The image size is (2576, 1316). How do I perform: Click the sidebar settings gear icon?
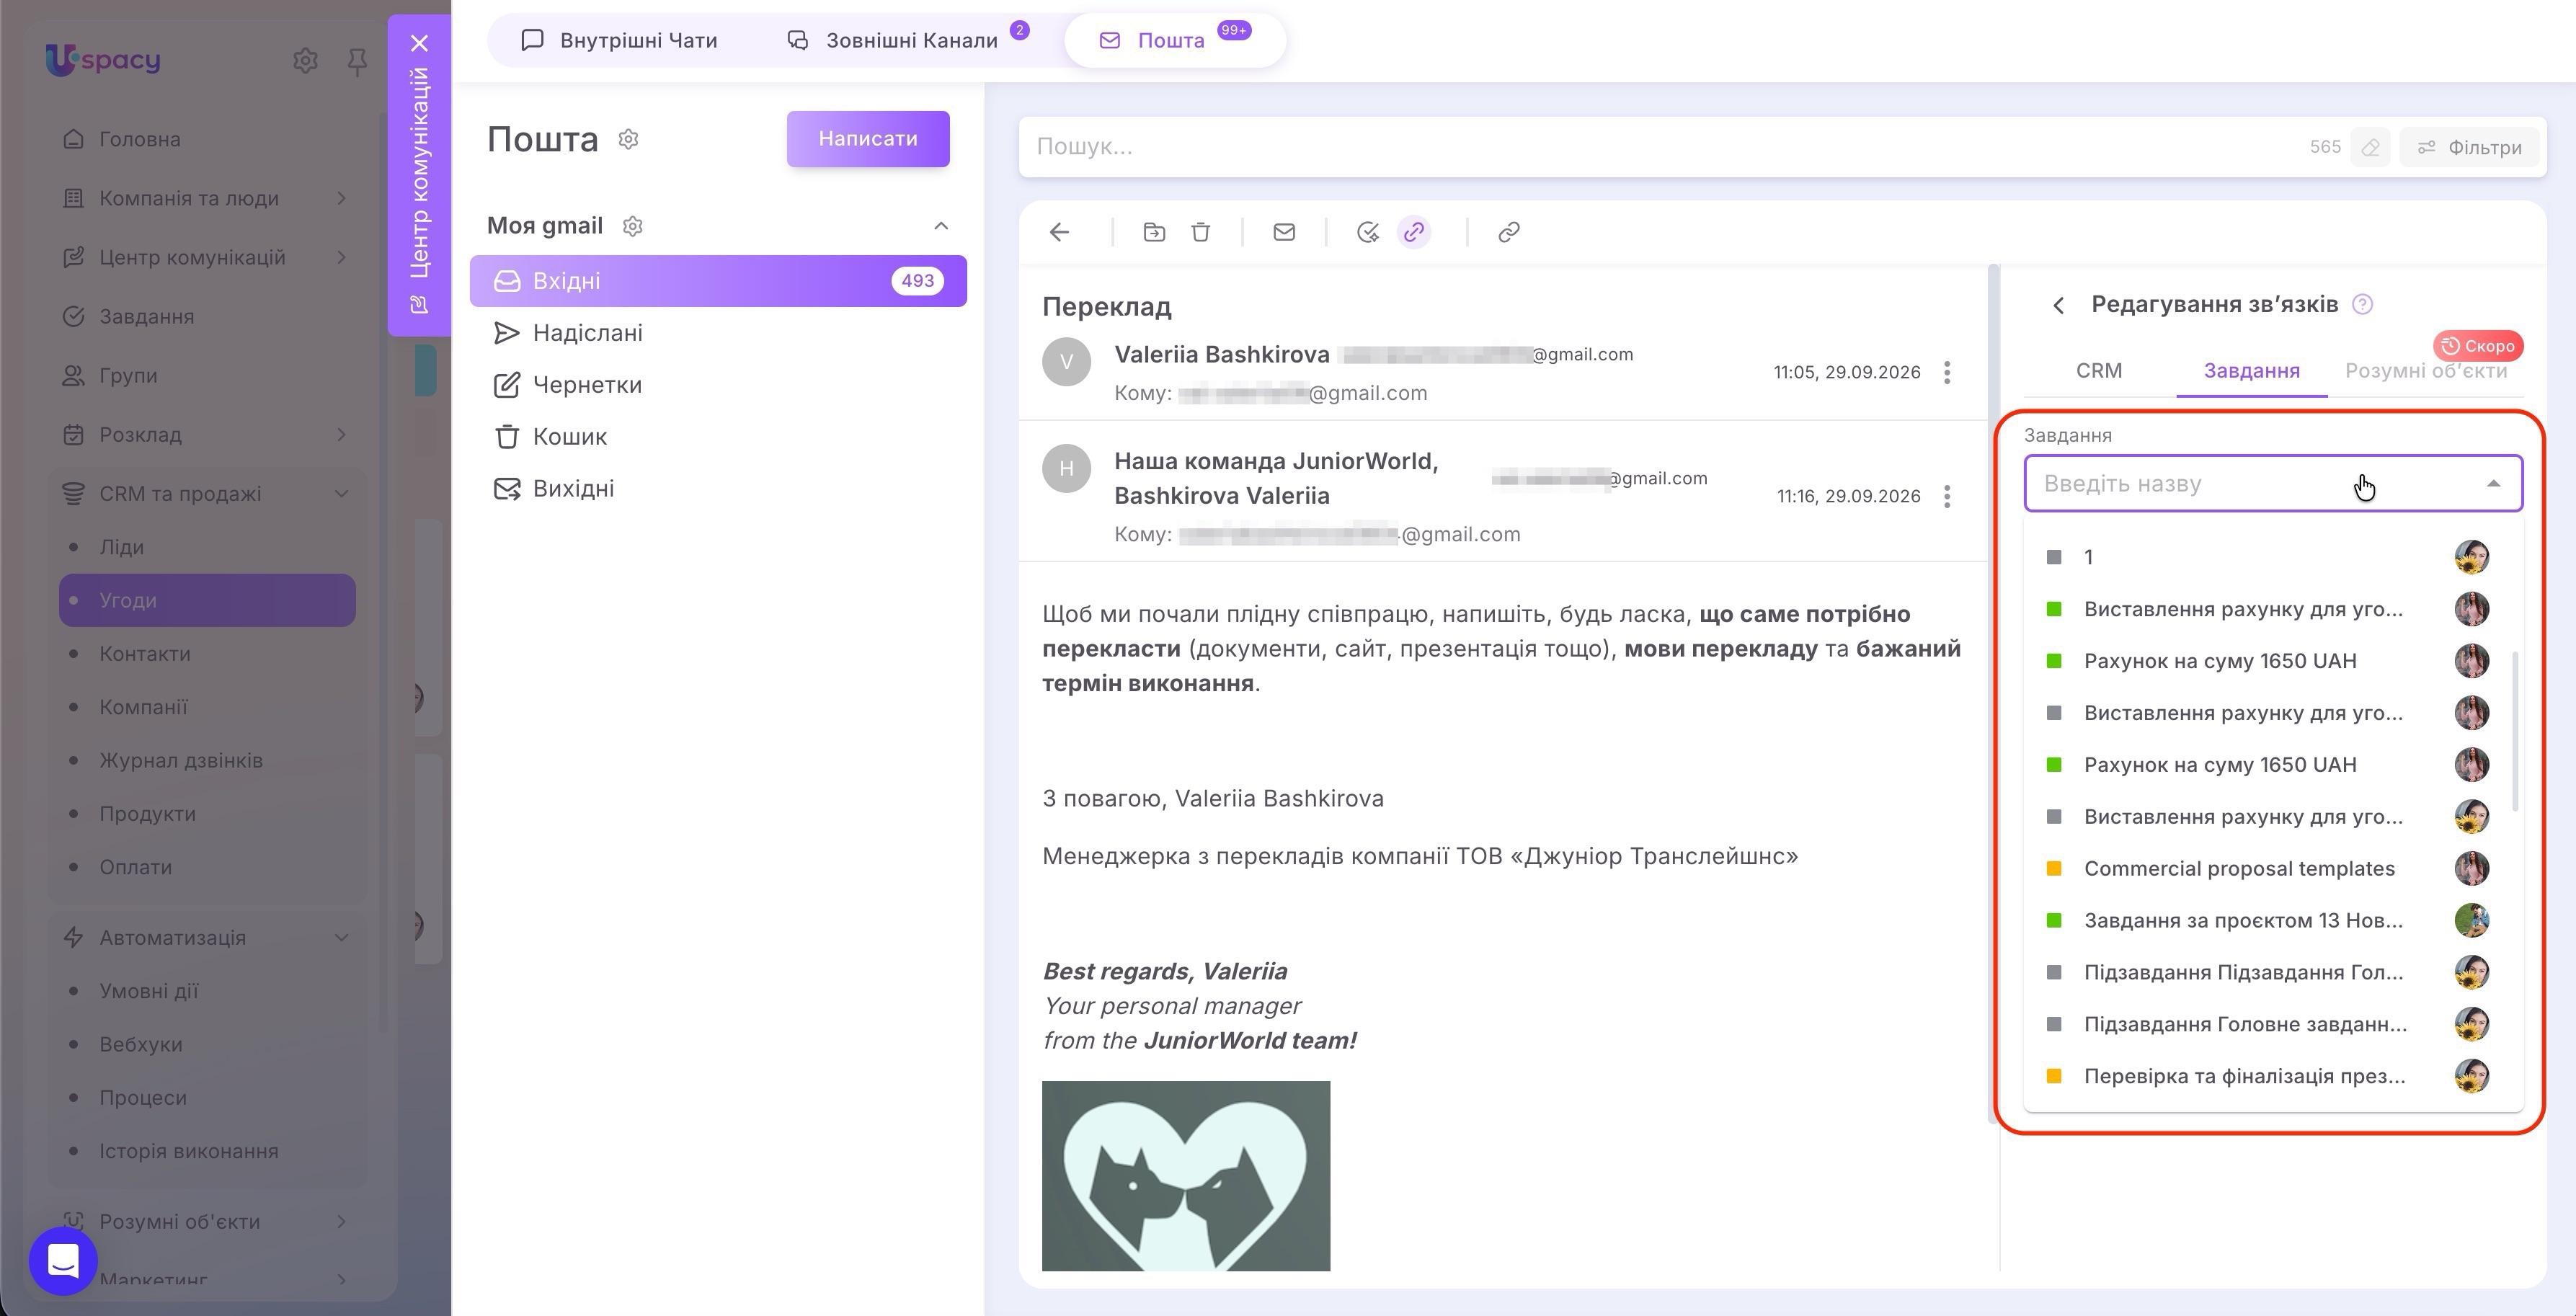pyautogui.click(x=305, y=61)
